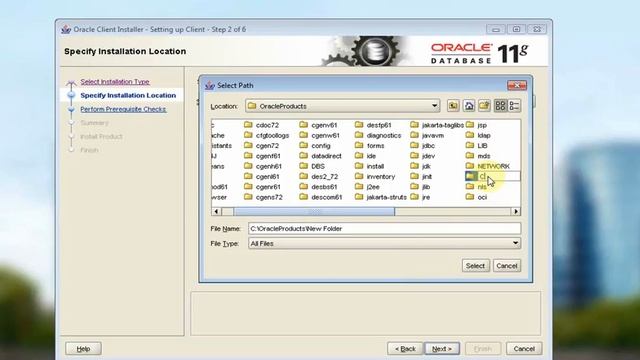The height and width of the screenshot is (360, 640).
Task: Select the descom61 folder
Action: tap(321, 197)
